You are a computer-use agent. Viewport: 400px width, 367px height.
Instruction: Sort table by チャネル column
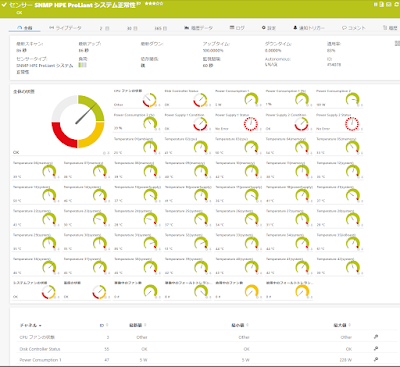click(30, 325)
